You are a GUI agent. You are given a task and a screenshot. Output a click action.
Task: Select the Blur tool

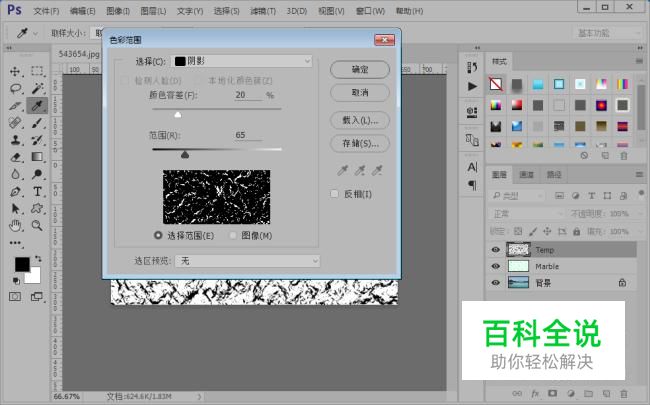tap(15, 174)
